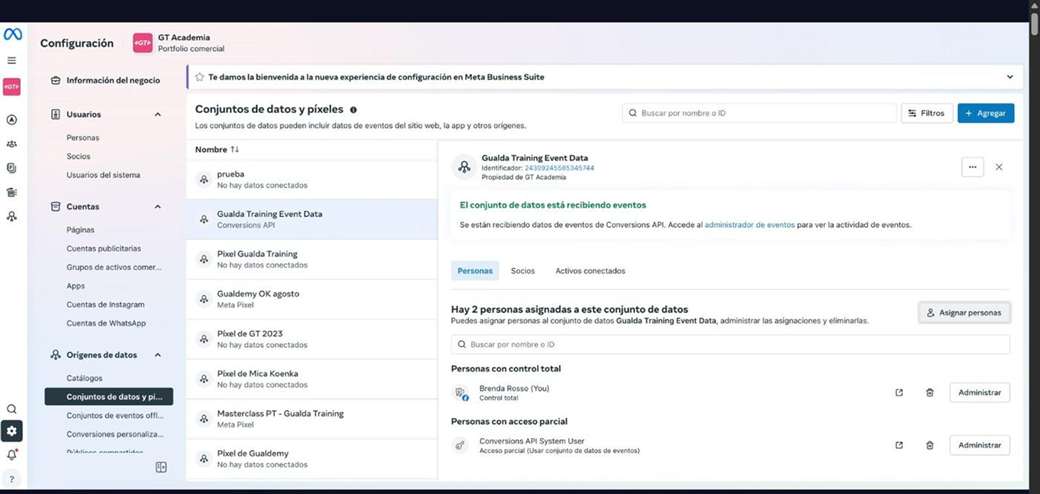
Task: Open Socios in the sidebar menu
Action: [78, 156]
